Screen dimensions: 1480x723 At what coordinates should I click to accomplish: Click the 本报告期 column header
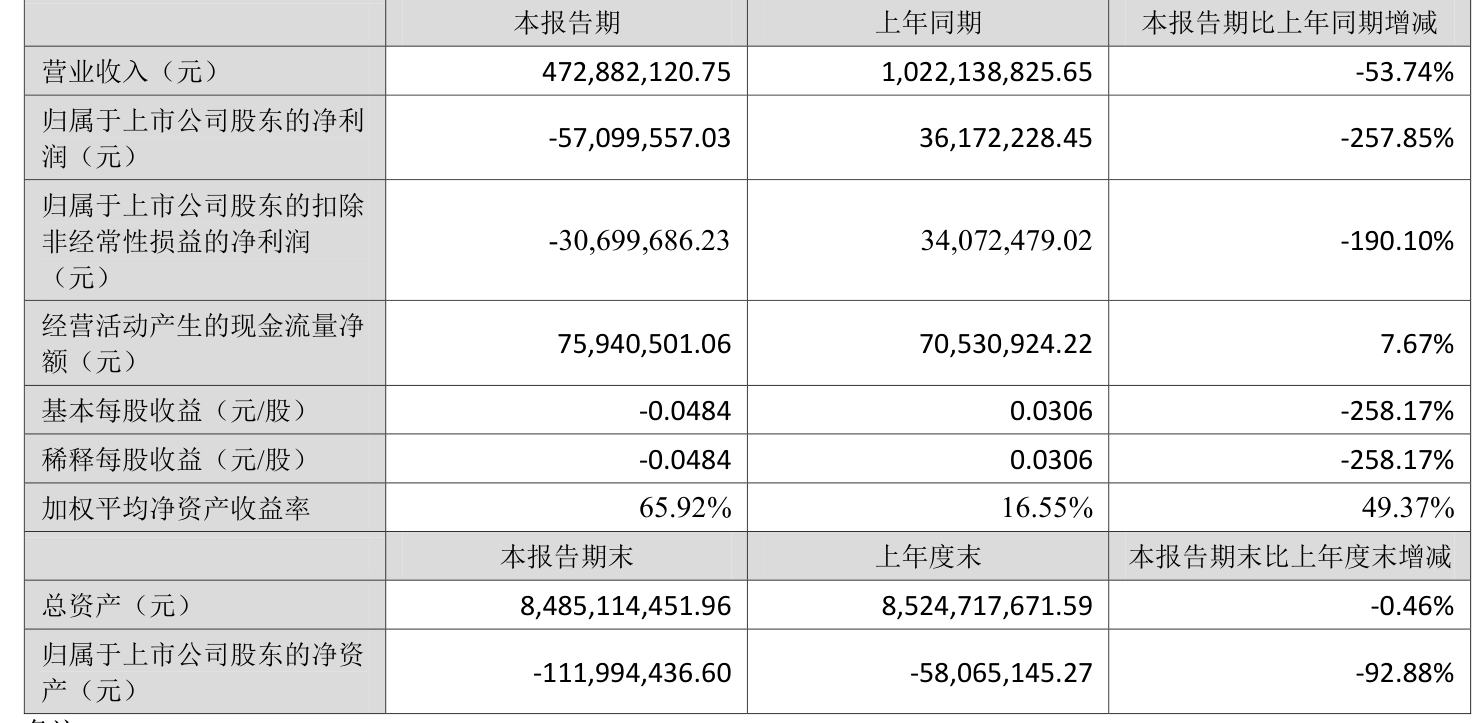coord(566,23)
